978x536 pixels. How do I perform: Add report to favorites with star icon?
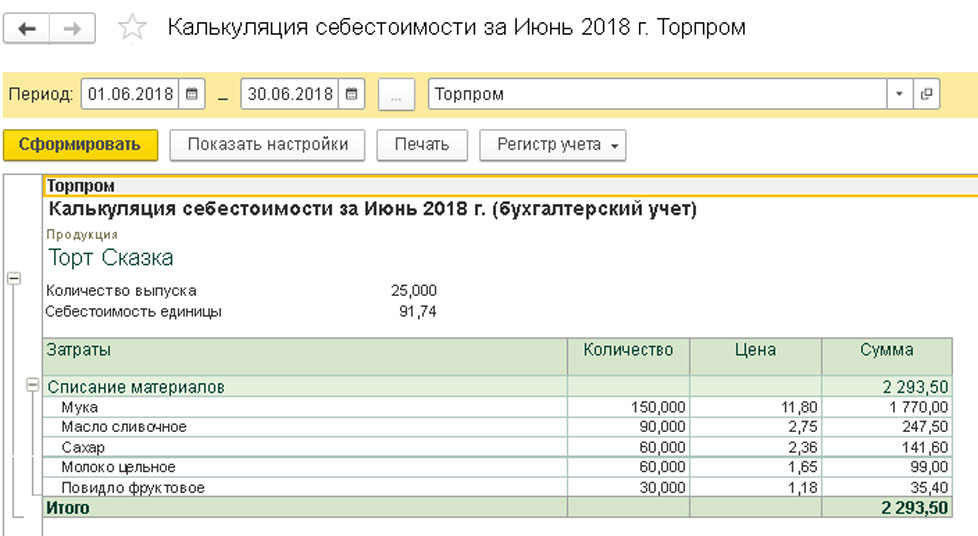pyautogui.click(x=132, y=29)
